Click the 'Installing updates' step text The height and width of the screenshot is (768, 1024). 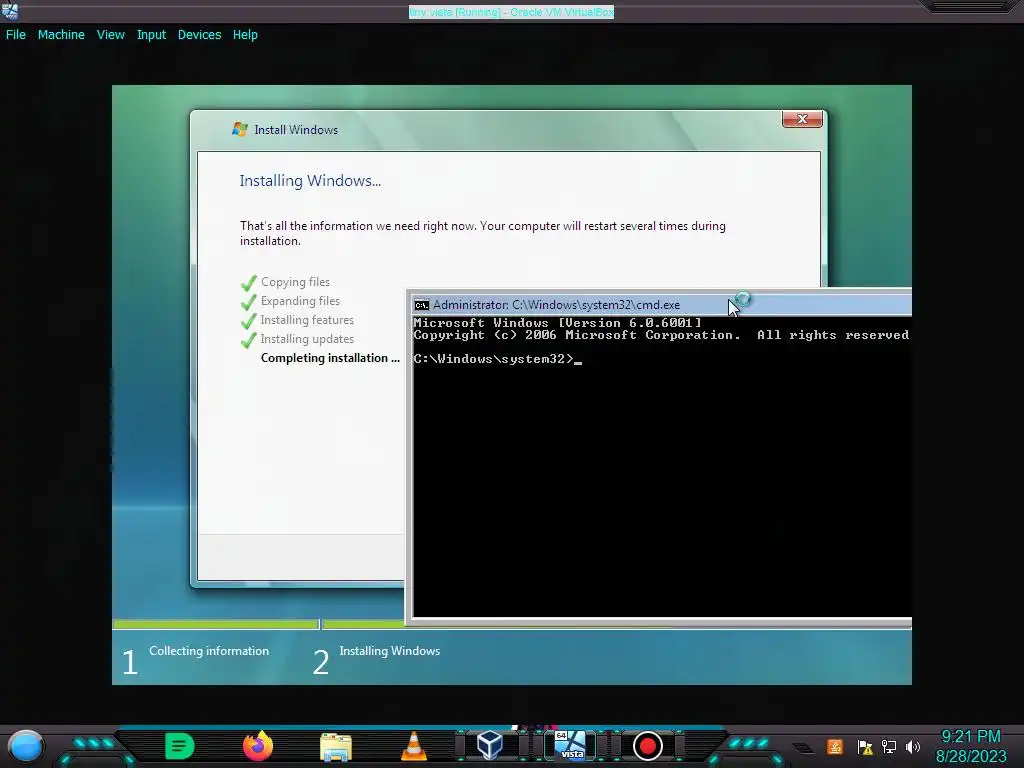point(307,338)
